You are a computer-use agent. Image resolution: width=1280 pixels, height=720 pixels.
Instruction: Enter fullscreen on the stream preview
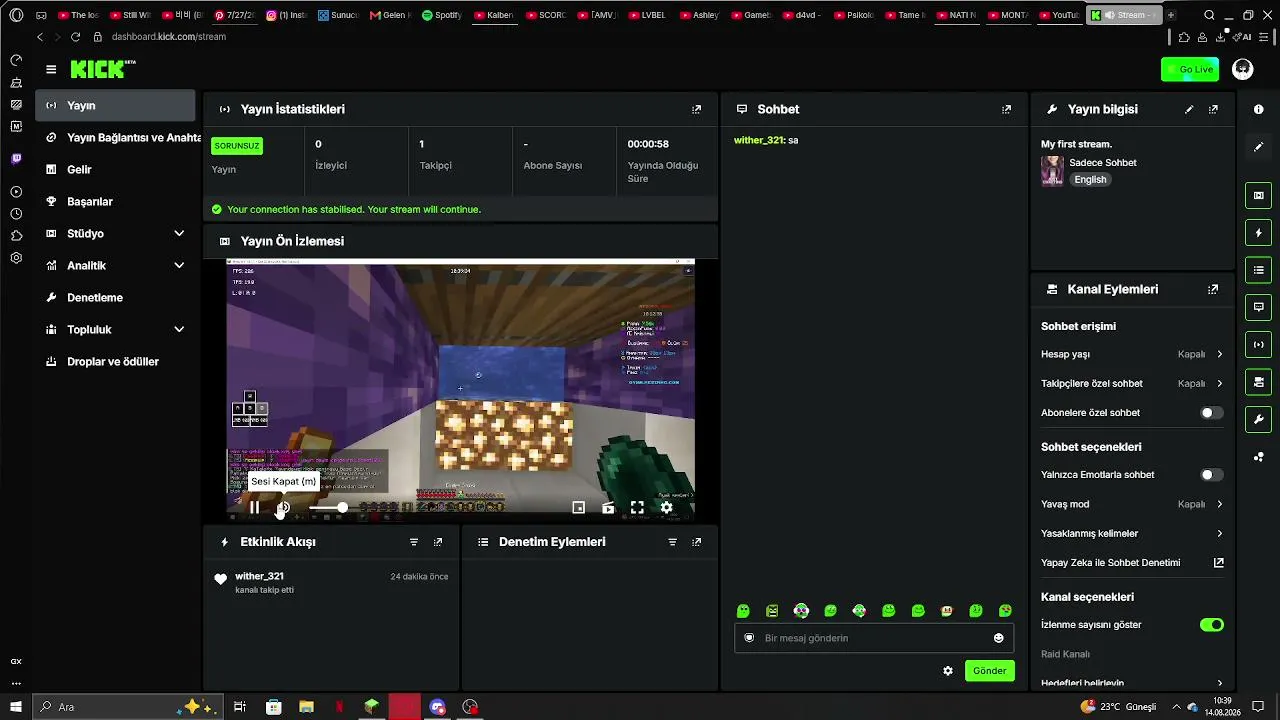(x=637, y=508)
